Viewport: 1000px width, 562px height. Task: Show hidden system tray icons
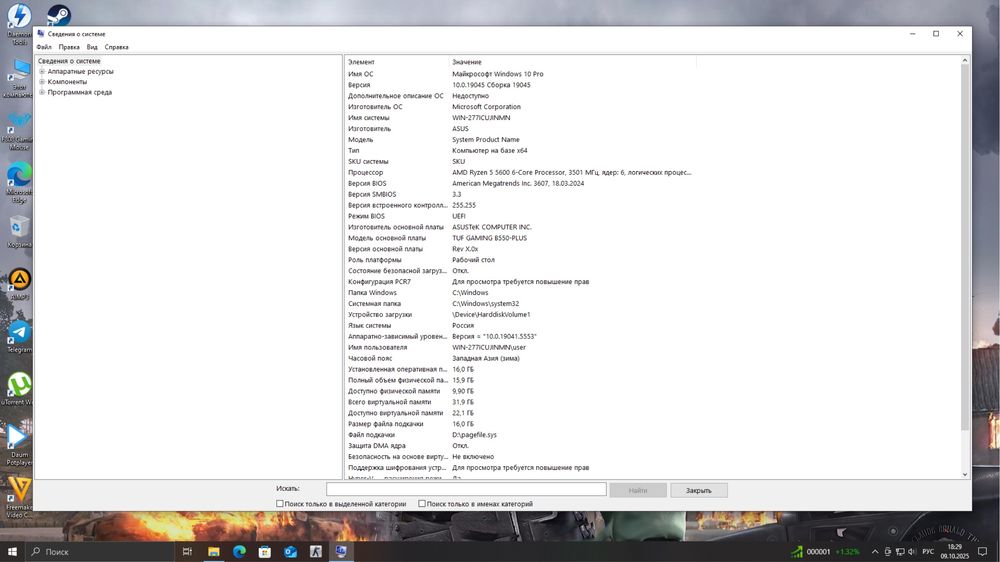(875, 552)
